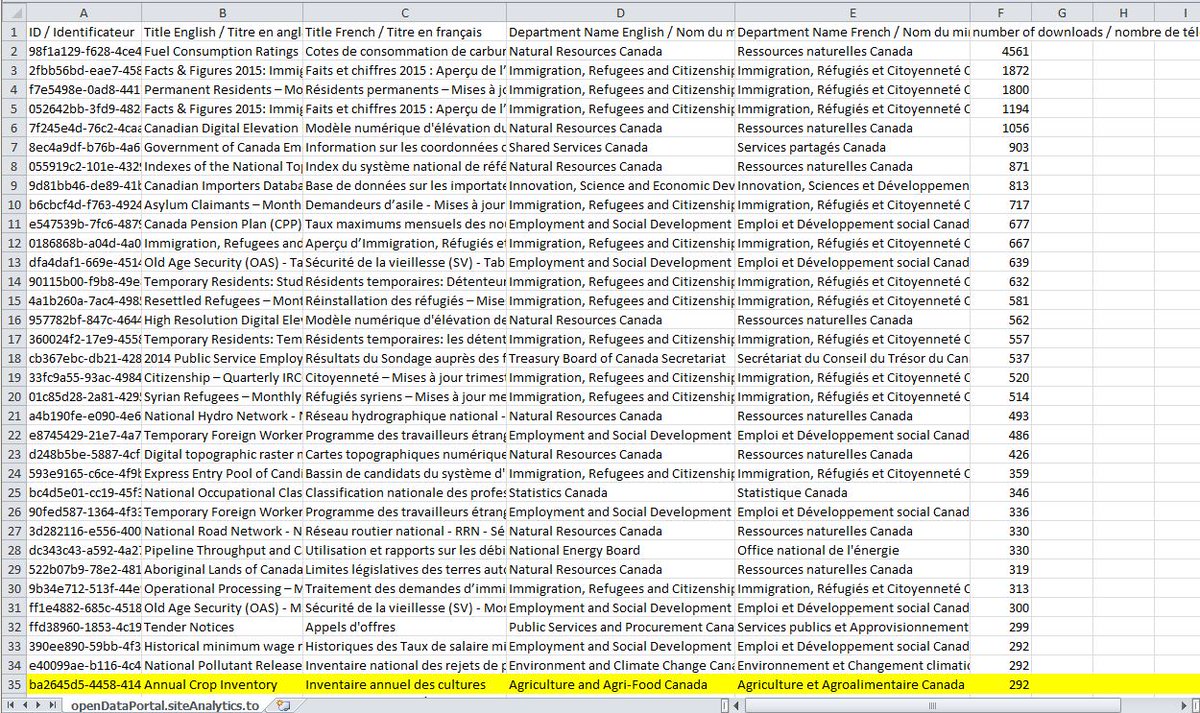Select the cell with value 1056
Screen dimensions: 1200x713
tap(1001, 128)
